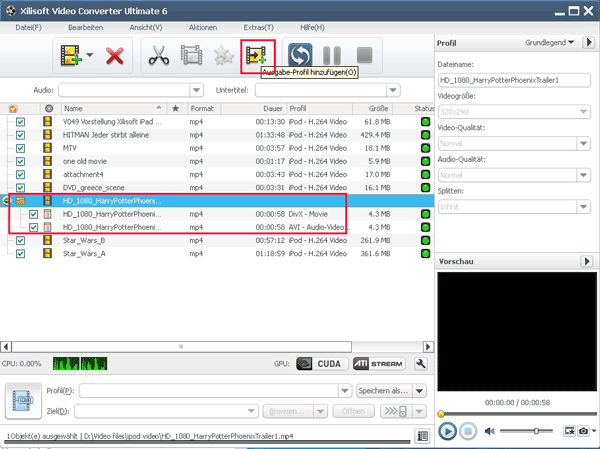Click the Pause conversion icon
The height and width of the screenshot is (449, 600).
[x=332, y=56]
